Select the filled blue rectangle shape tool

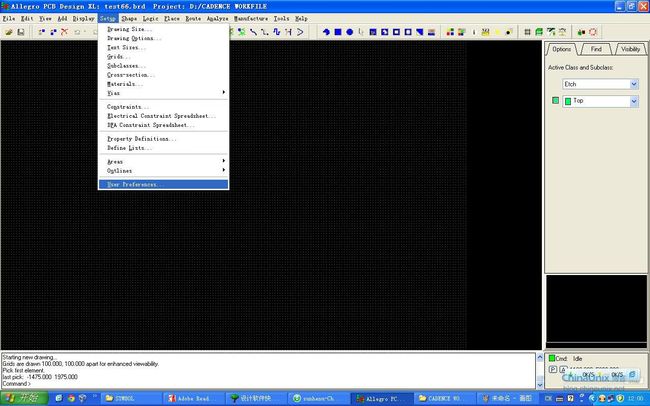(x=338, y=32)
